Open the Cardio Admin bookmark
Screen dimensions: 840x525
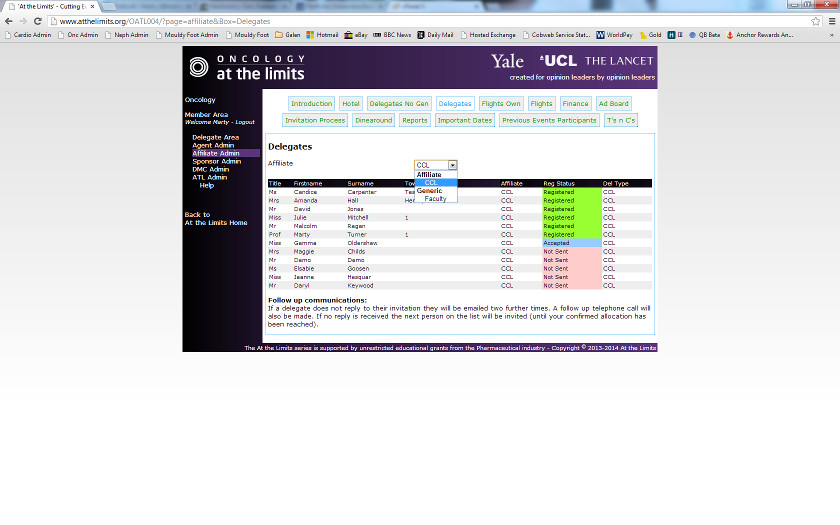pyautogui.click(x=28, y=35)
